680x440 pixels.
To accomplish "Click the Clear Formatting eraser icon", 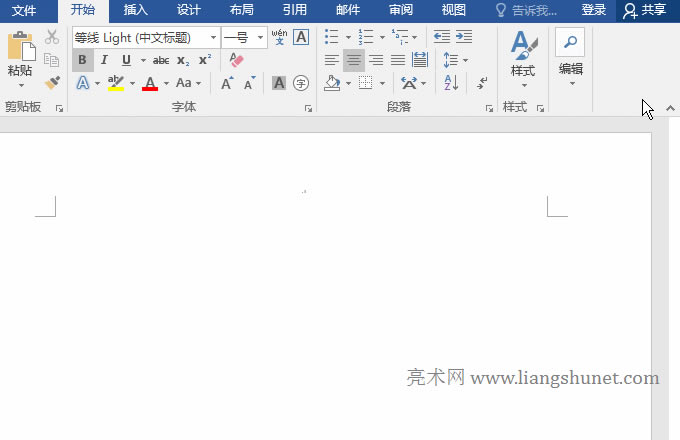I will pos(236,60).
